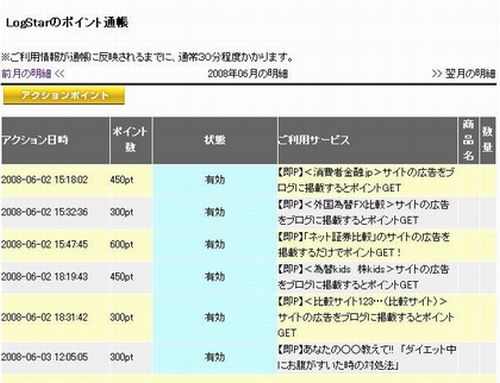Click 300pt in the 15:32:36 row

click(122, 212)
